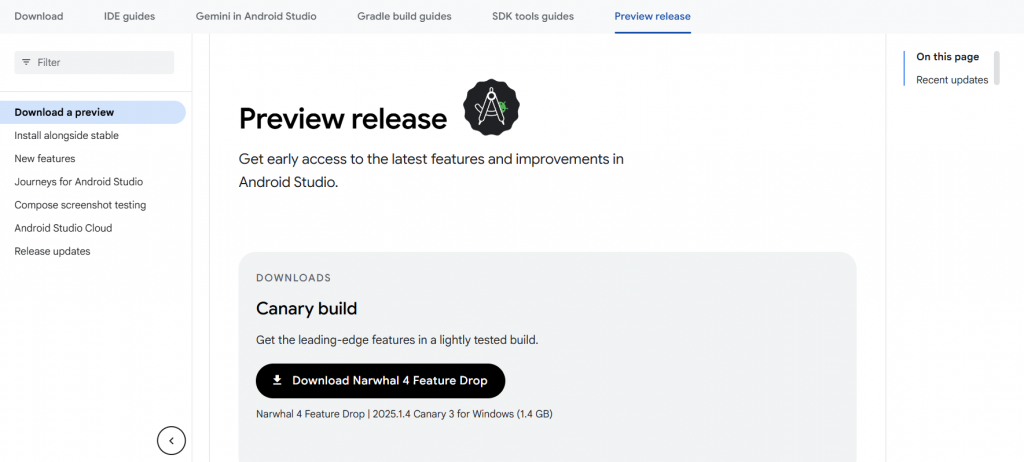Click the Canary build heading
Viewport: 1024px width, 462px height.
tap(306, 308)
